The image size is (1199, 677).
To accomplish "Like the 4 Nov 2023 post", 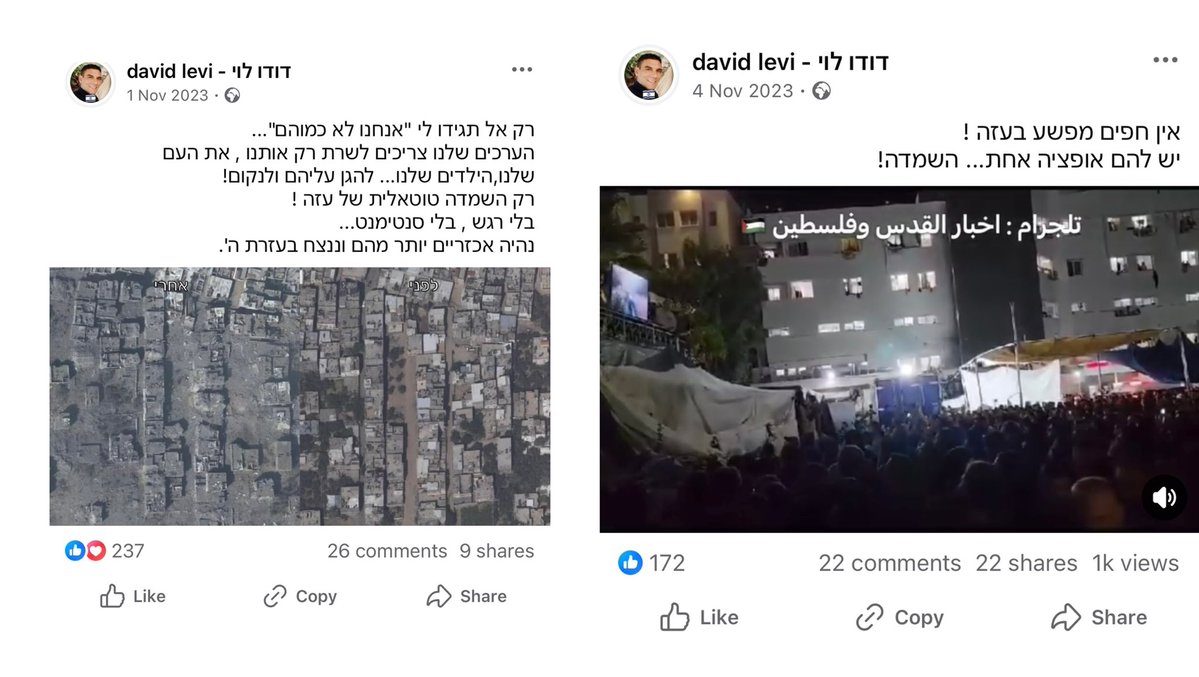I will pyautogui.click(x=699, y=617).
